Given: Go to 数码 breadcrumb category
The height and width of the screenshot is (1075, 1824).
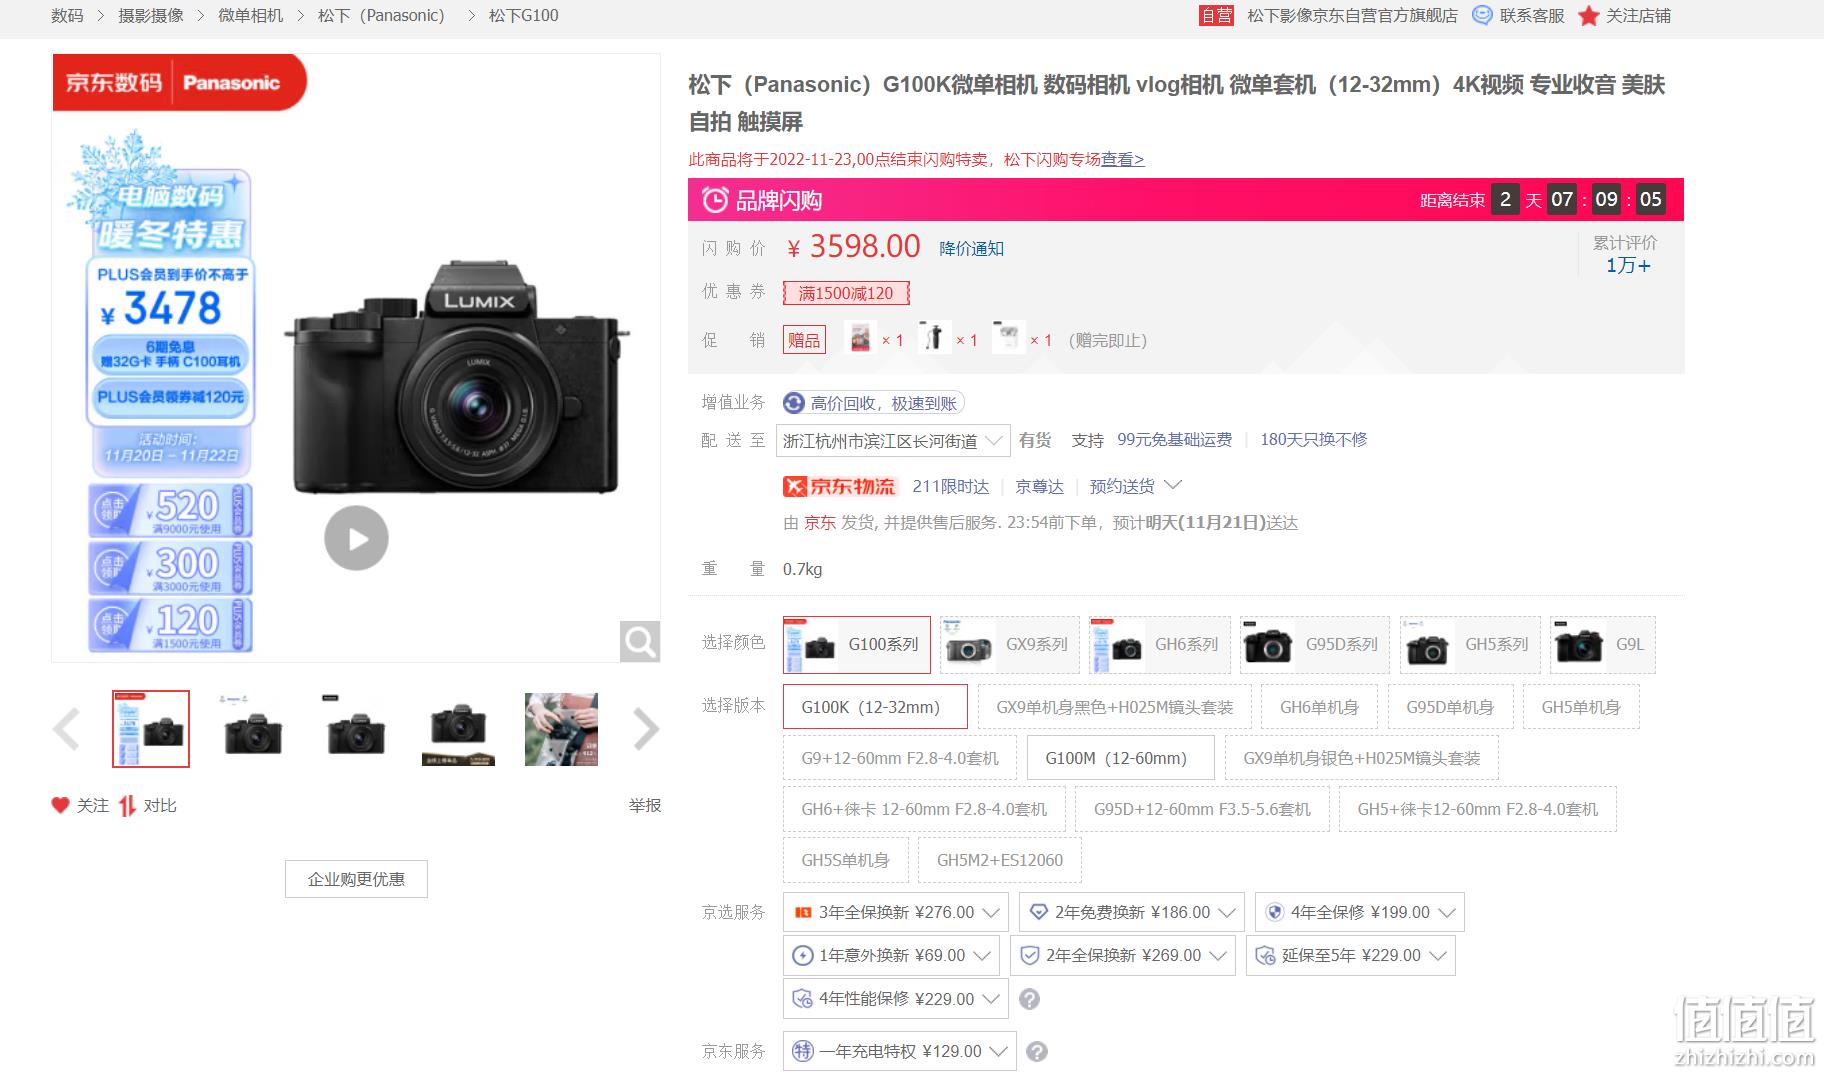Looking at the screenshot, I should (67, 16).
